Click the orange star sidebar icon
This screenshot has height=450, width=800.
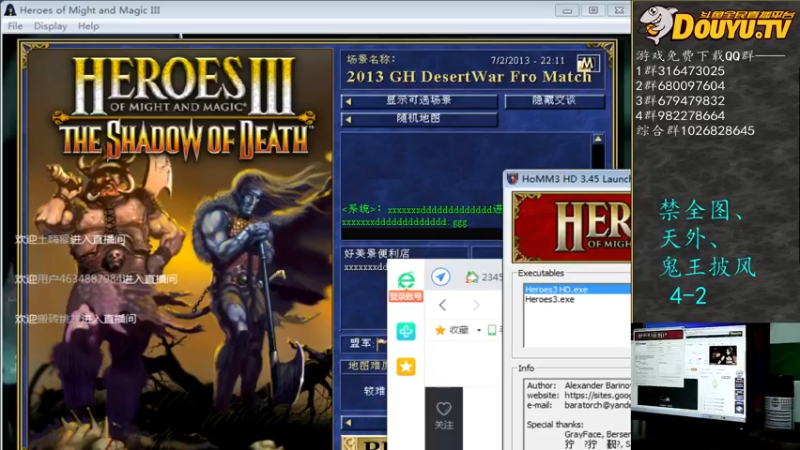406,366
